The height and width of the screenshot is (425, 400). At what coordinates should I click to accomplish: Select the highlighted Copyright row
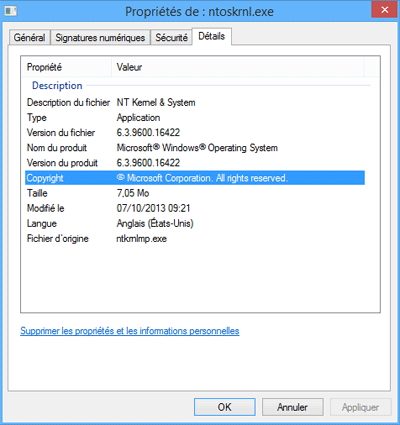[x=195, y=178]
